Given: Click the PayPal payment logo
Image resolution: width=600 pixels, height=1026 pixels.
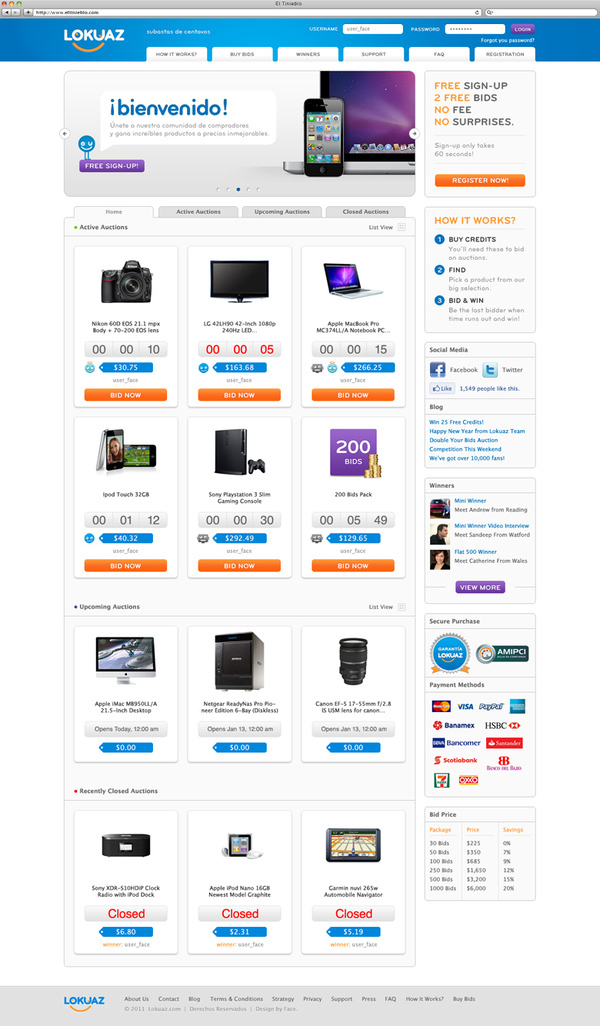Looking at the screenshot, I should click(491, 707).
